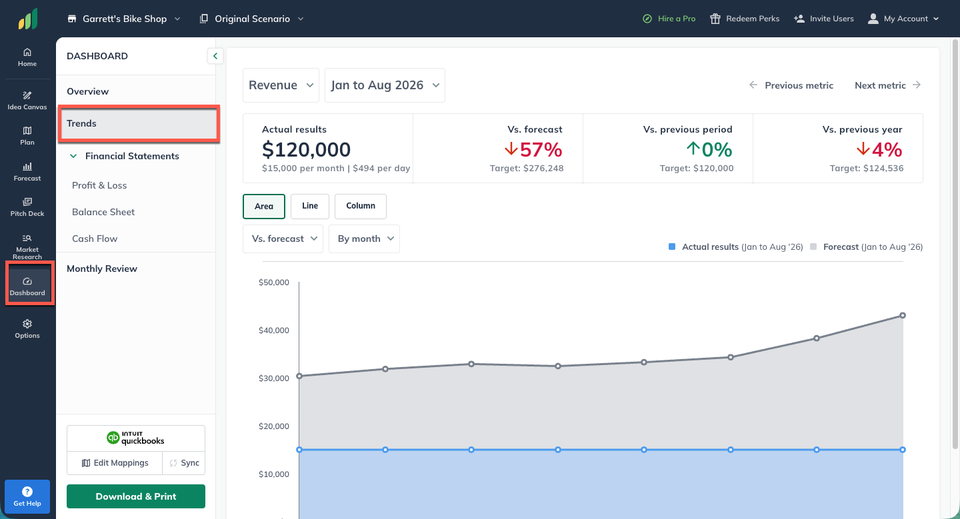This screenshot has height=519, width=960.
Task: Open the Vs. forecast comparison dropdown
Action: [x=283, y=239]
